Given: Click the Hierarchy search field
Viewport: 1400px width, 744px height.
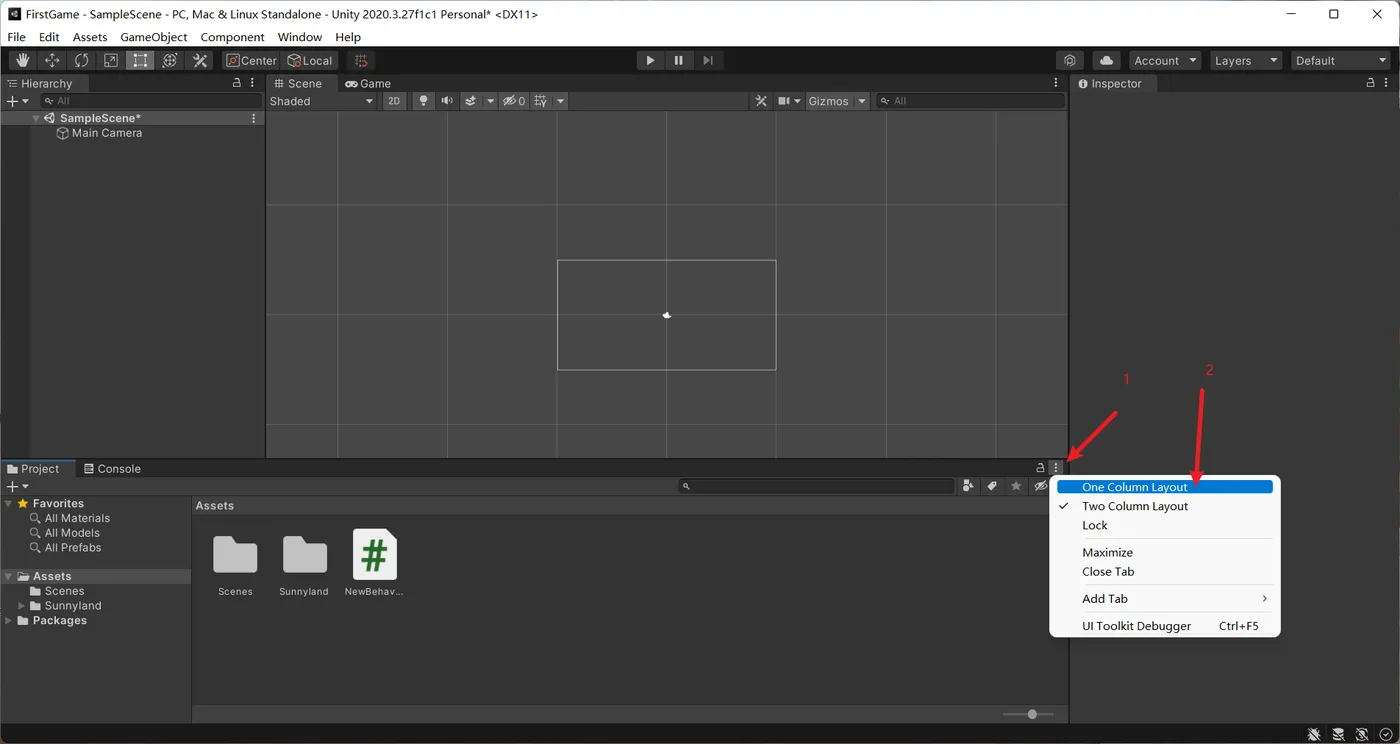Looking at the screenshot, I should [151, 101].
